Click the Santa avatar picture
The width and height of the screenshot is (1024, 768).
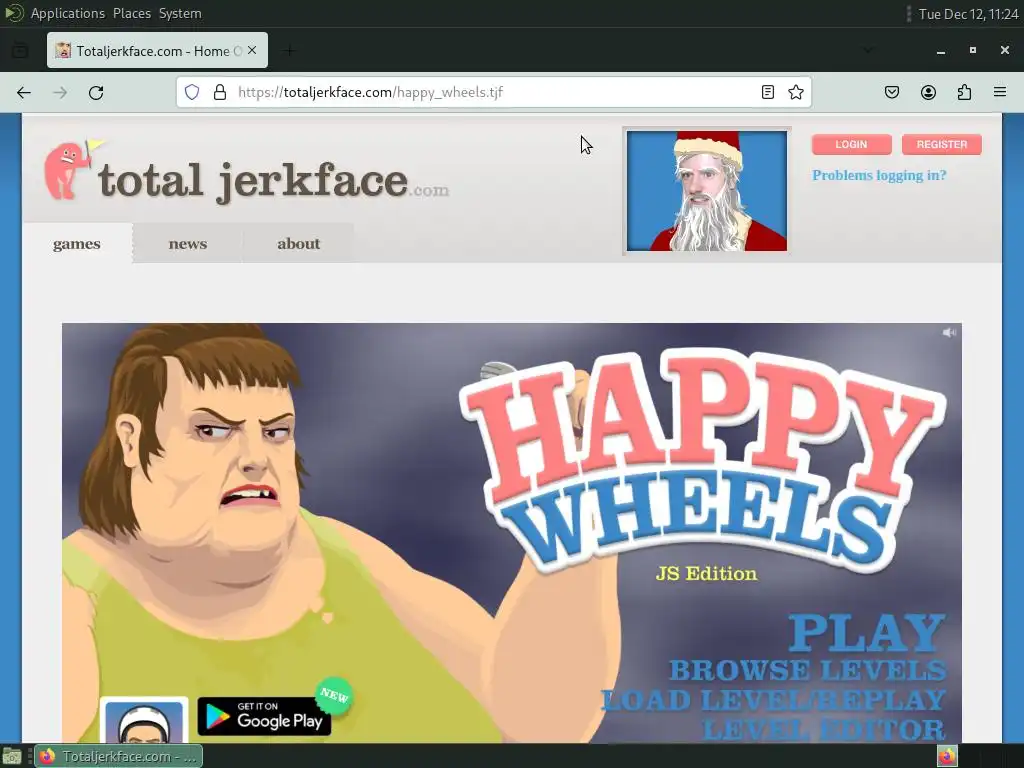[707, 191]
